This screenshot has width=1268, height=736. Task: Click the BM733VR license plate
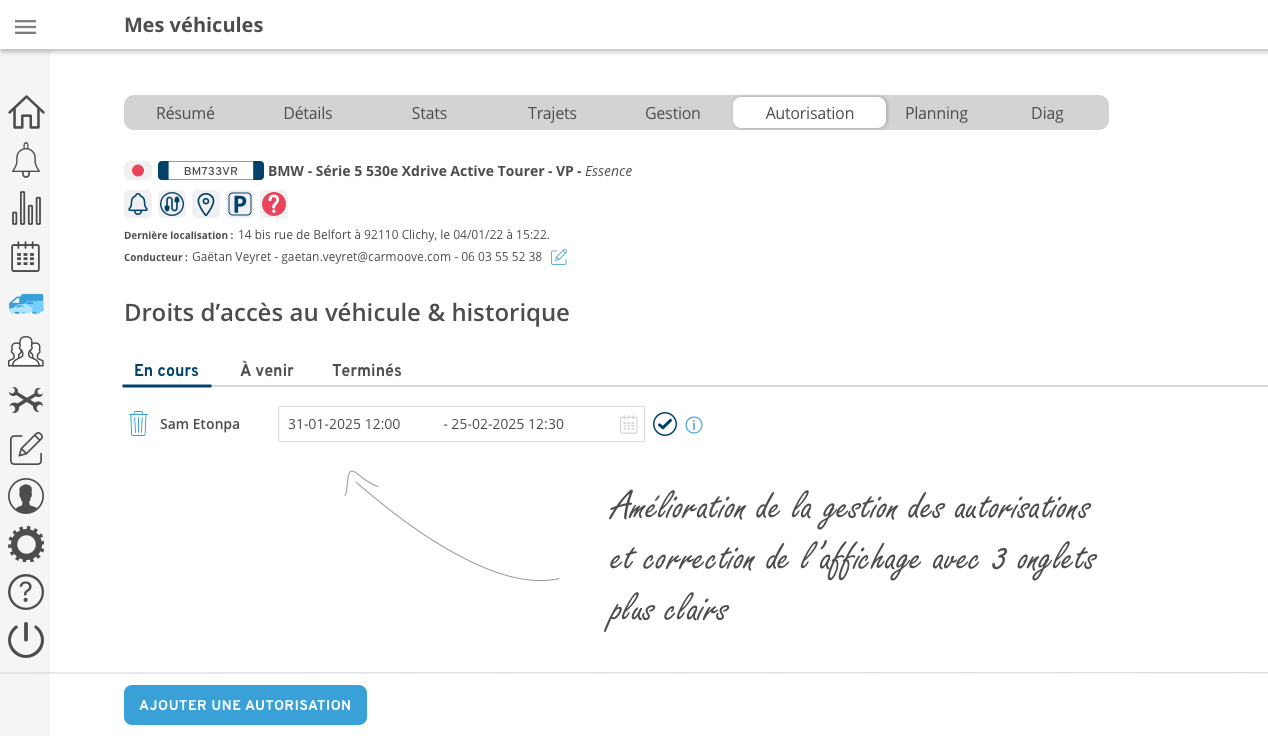pyautogui.click(x=211, y=171)
